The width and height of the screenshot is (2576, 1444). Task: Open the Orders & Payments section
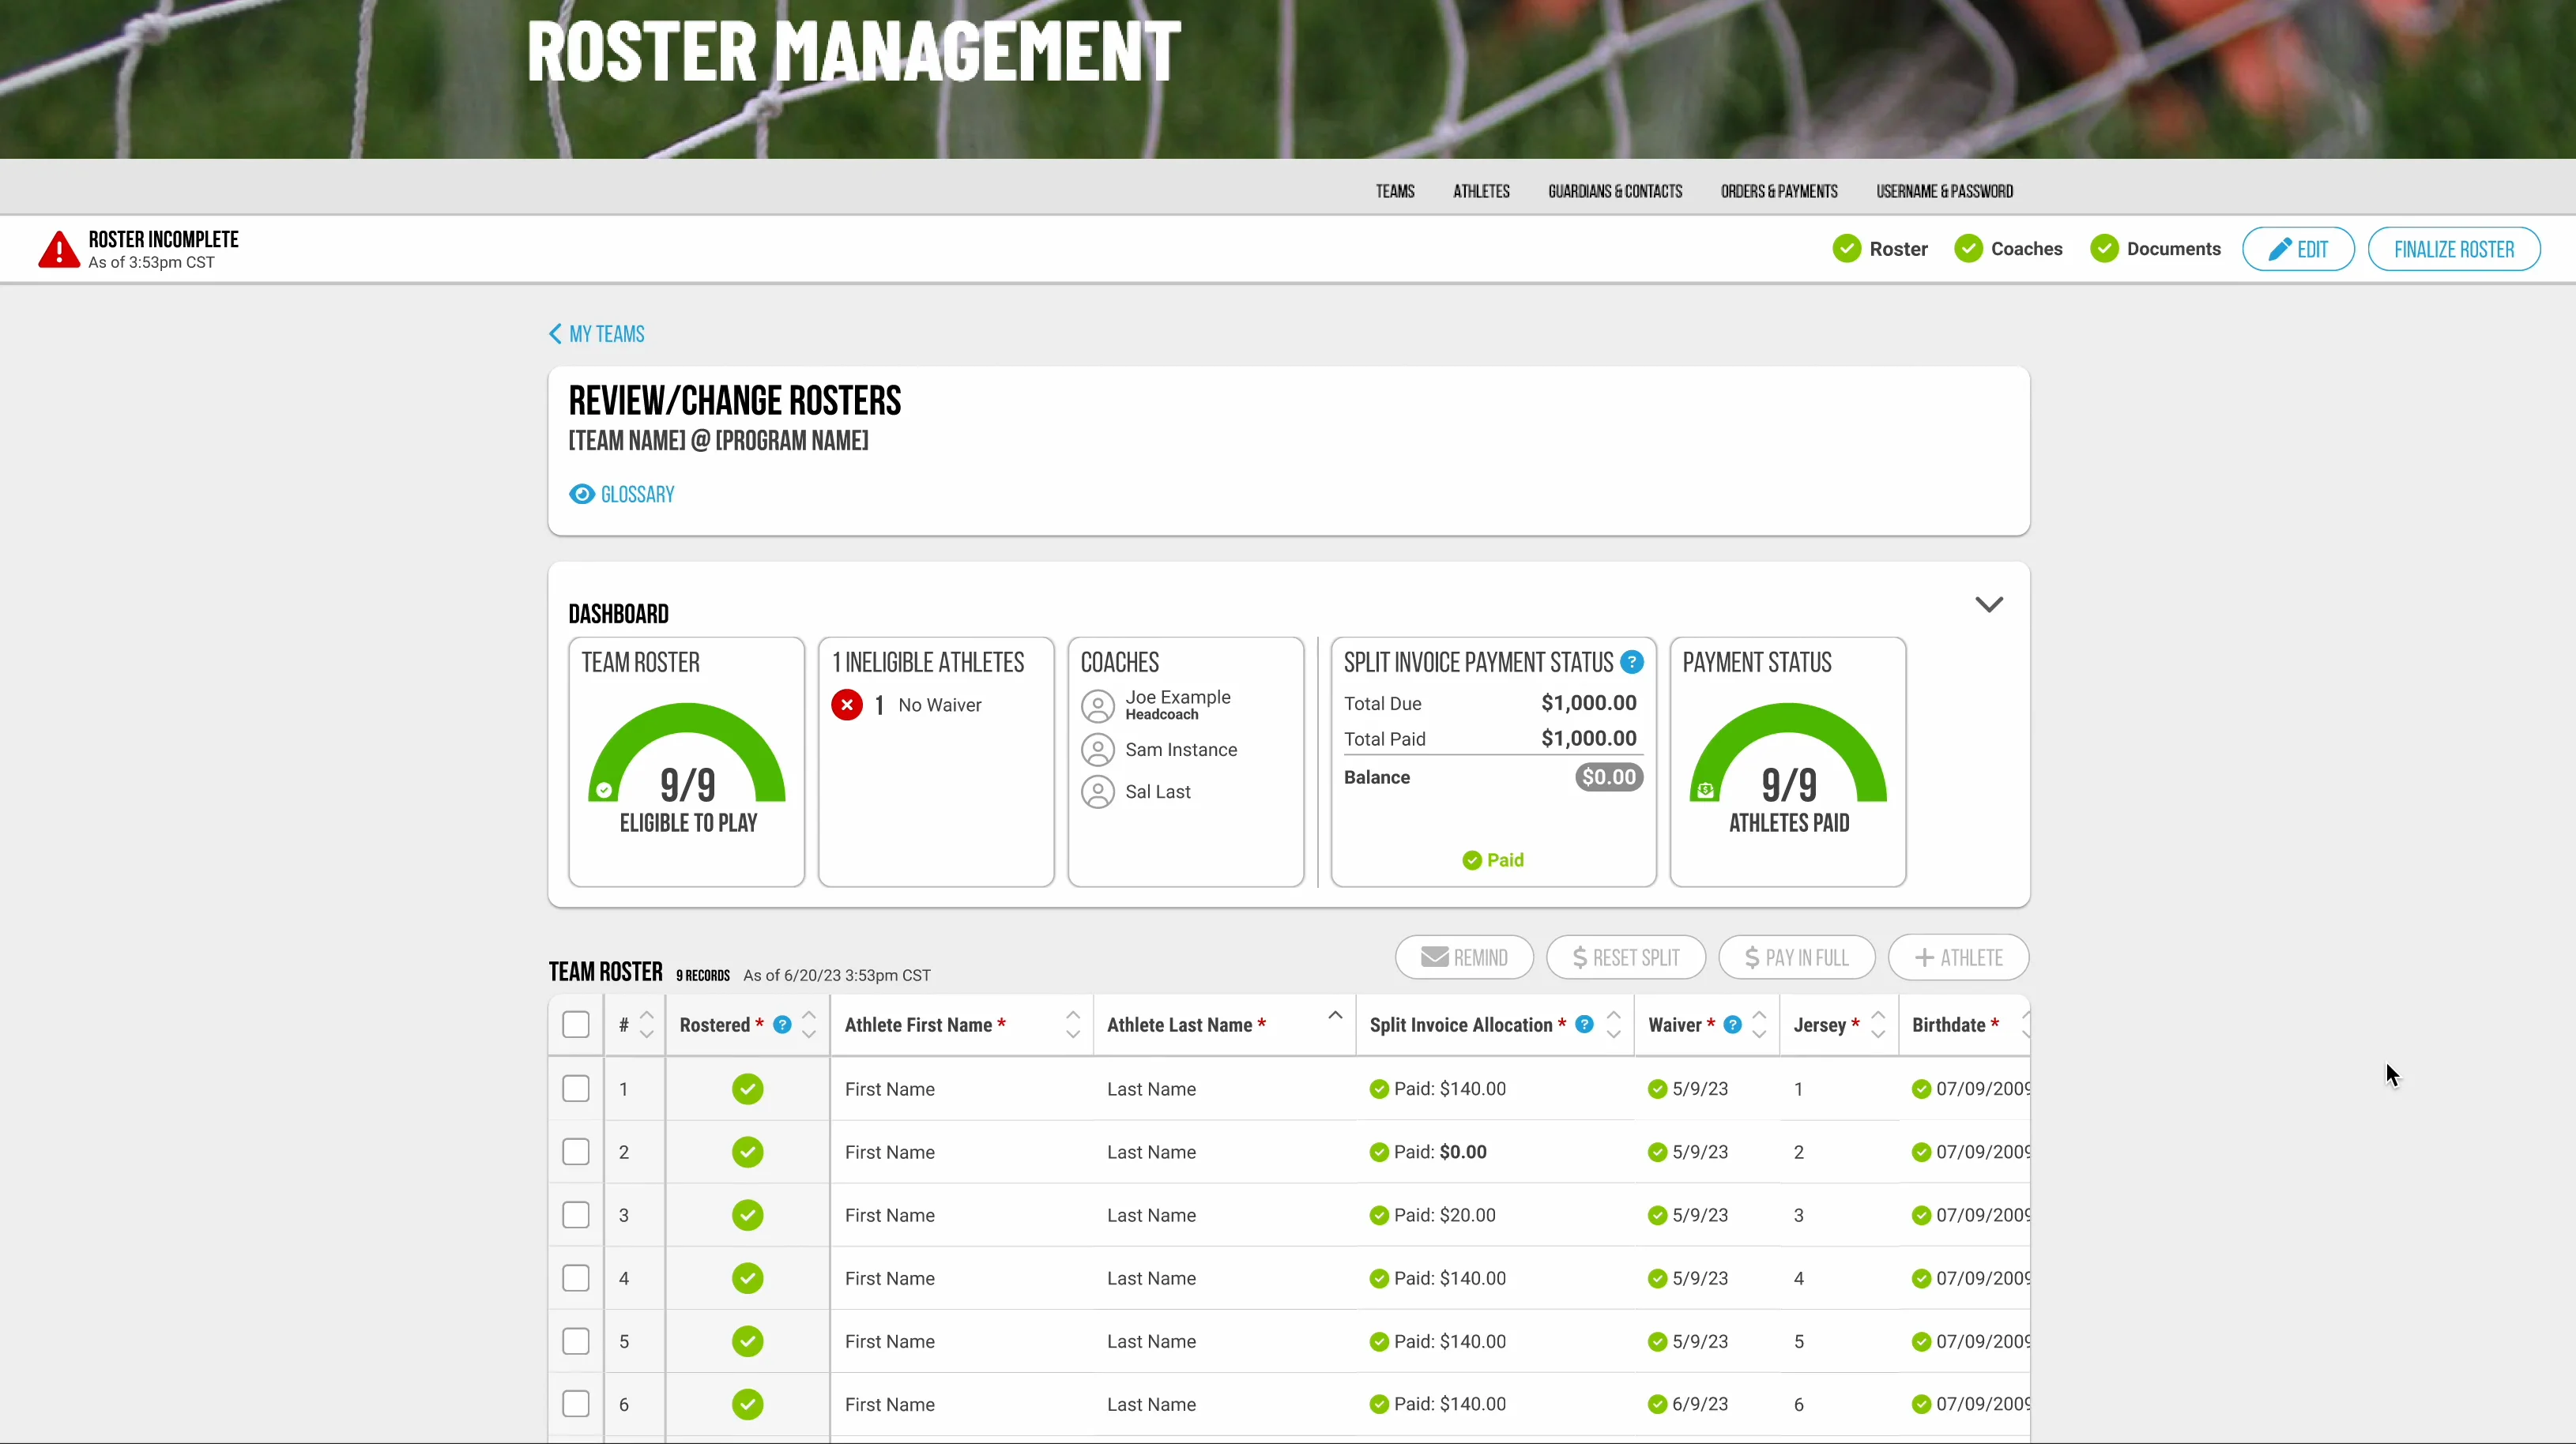(x=1779, y=191)
